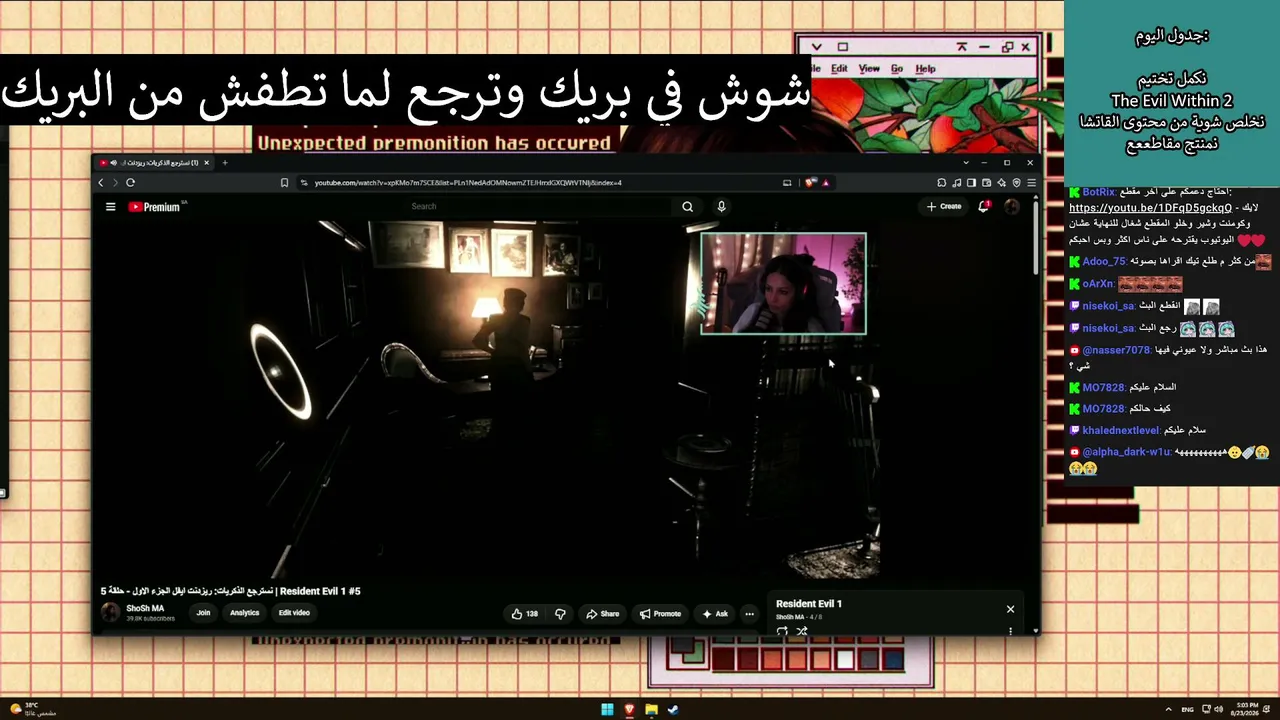Open YouTube notifications bell
This screenshot has width=1280, height=720.
984,207
